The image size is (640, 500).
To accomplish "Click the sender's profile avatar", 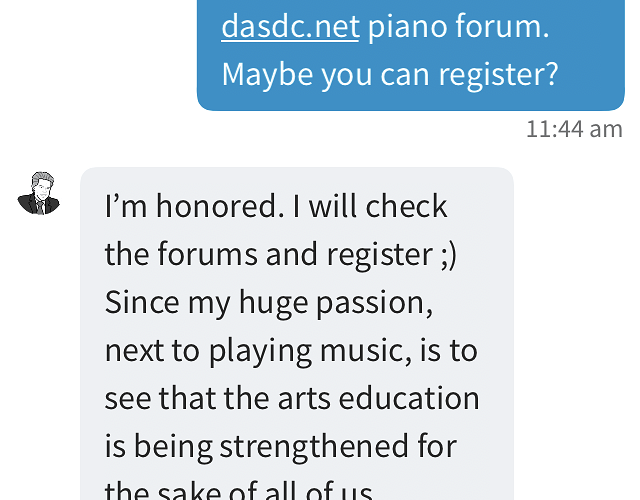I will (x=39, y=194).
